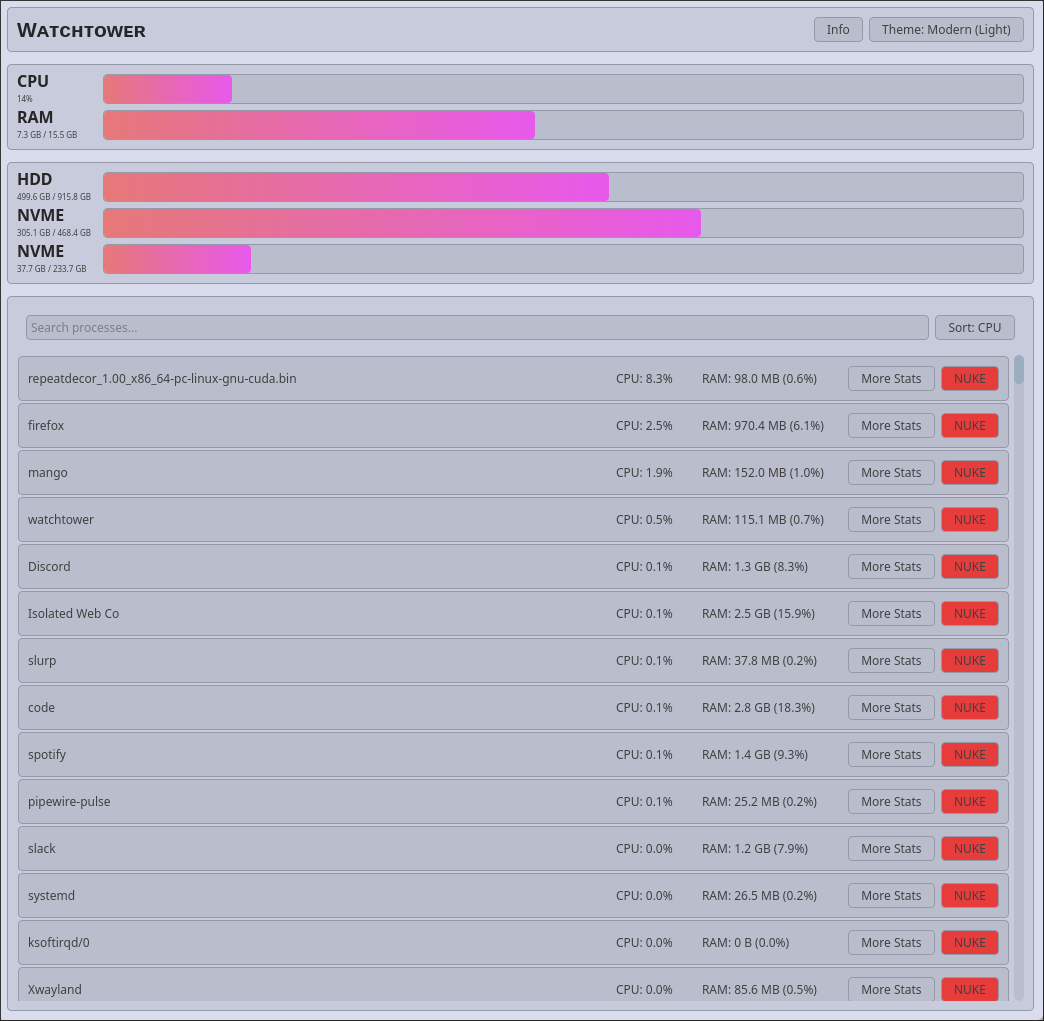The width and height of the screenshot is (1044, 1021).
Task: Toggle the Modern (Light) theme button
Action: coord(946,30)
